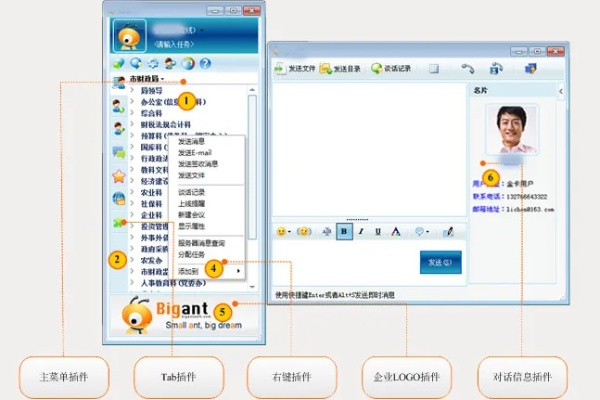Image resolution: width=600 pixels, height=400 pixels.
Task: Open the emoticon picker smiley
Action: click(281, 232)
